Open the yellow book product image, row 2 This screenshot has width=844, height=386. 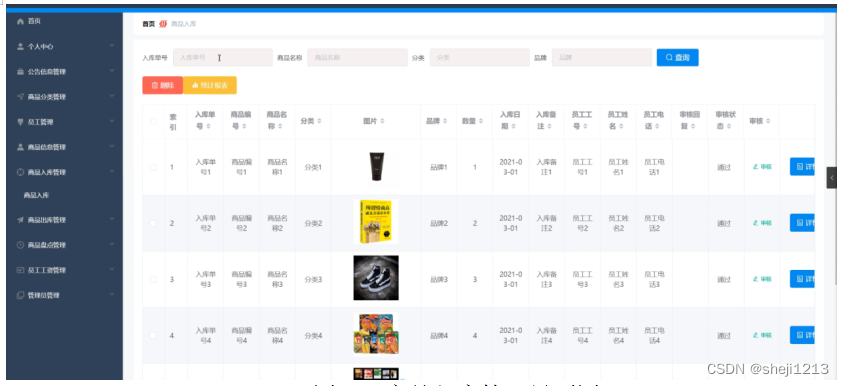pos(376,222)
